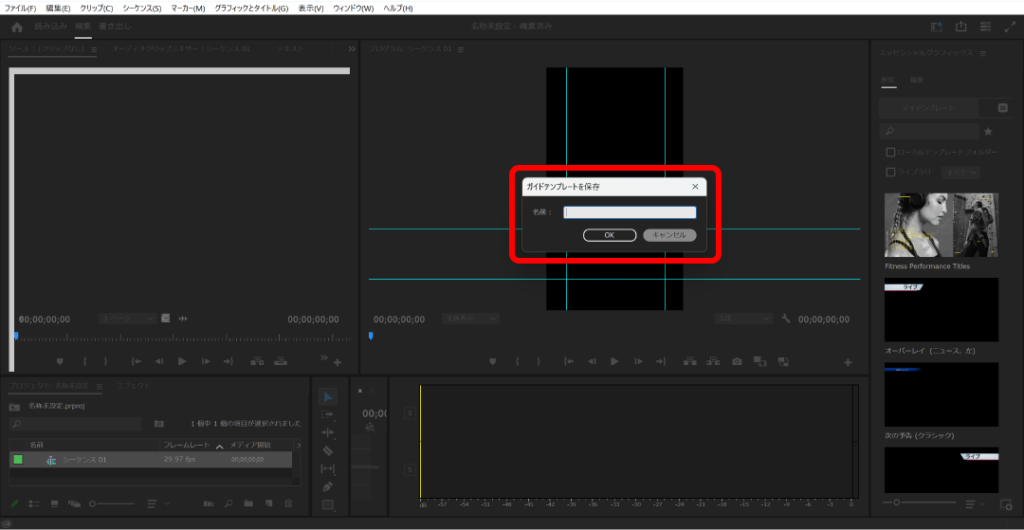Click the 名前 text field in dialog
1024x530 pixels.
click(x=629, y=212)
